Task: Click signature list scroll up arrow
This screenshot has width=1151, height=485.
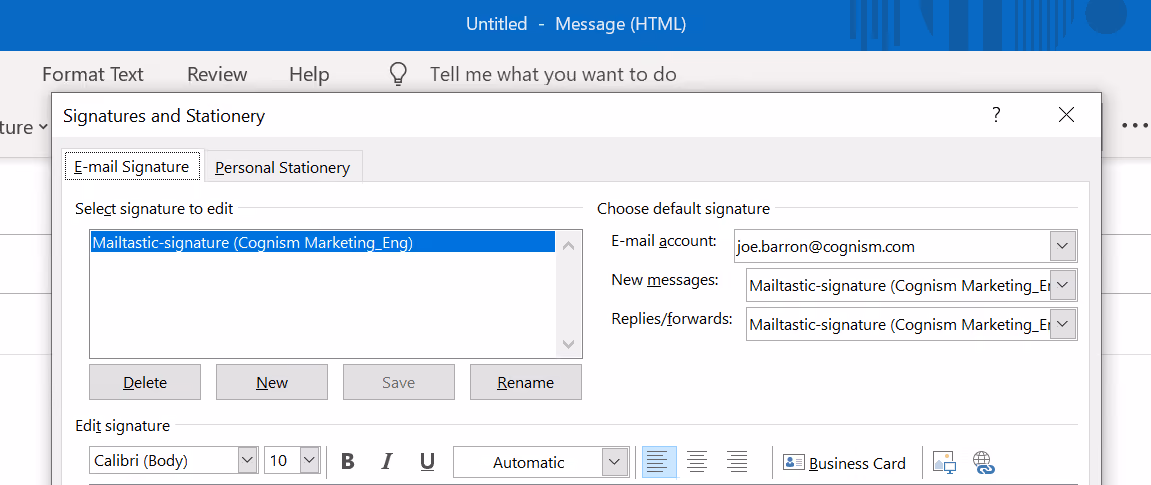Action: pyautogui.click(x=568, y=246)
